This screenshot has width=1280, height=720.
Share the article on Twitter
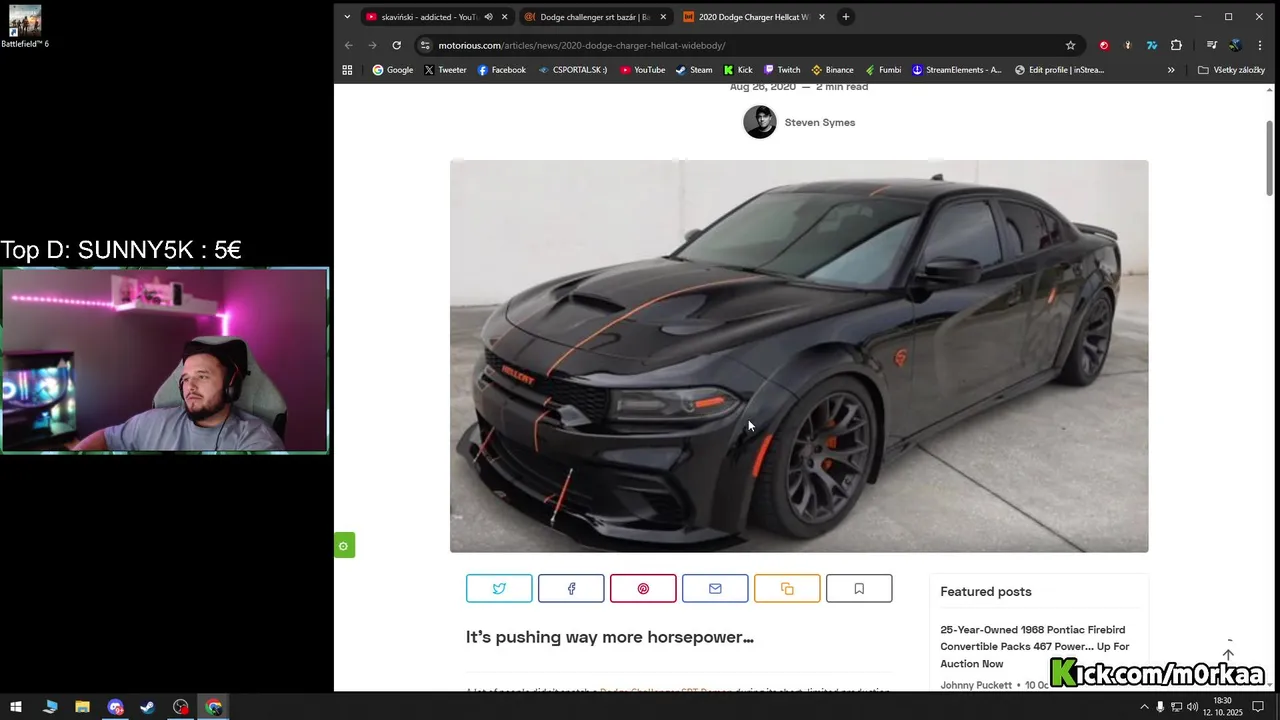click(499, 589)
